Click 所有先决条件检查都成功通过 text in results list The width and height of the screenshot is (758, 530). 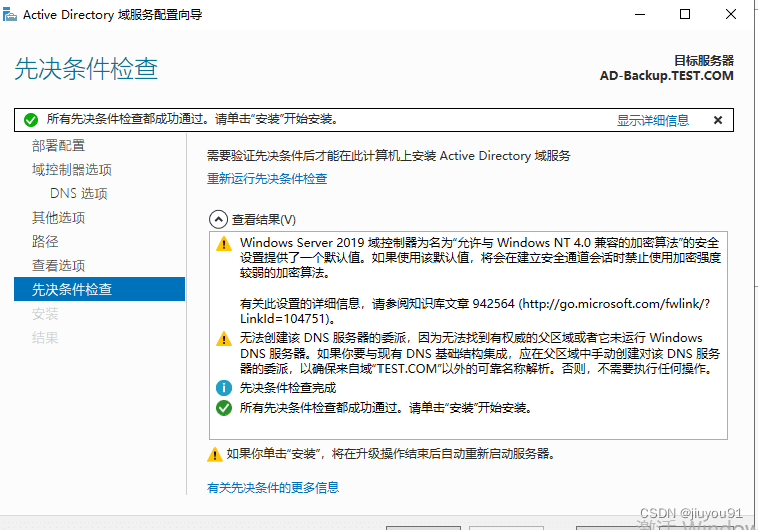(386, 408)
